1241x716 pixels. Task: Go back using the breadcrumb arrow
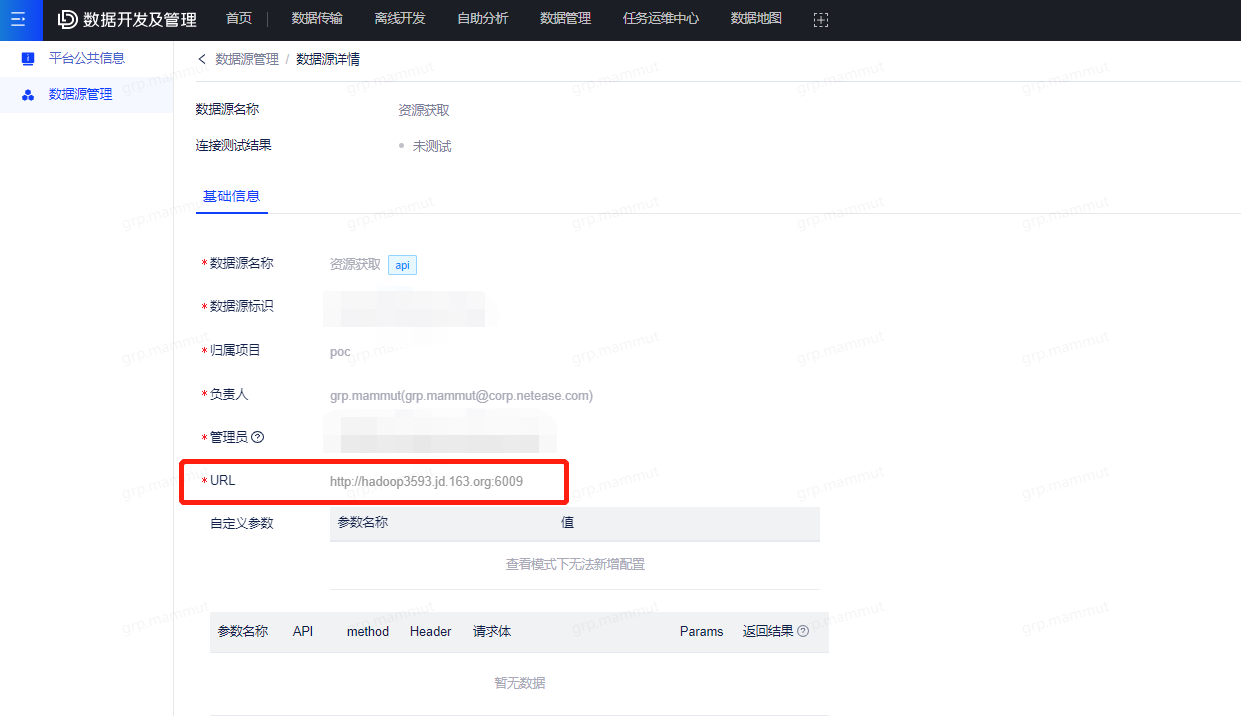202,59
